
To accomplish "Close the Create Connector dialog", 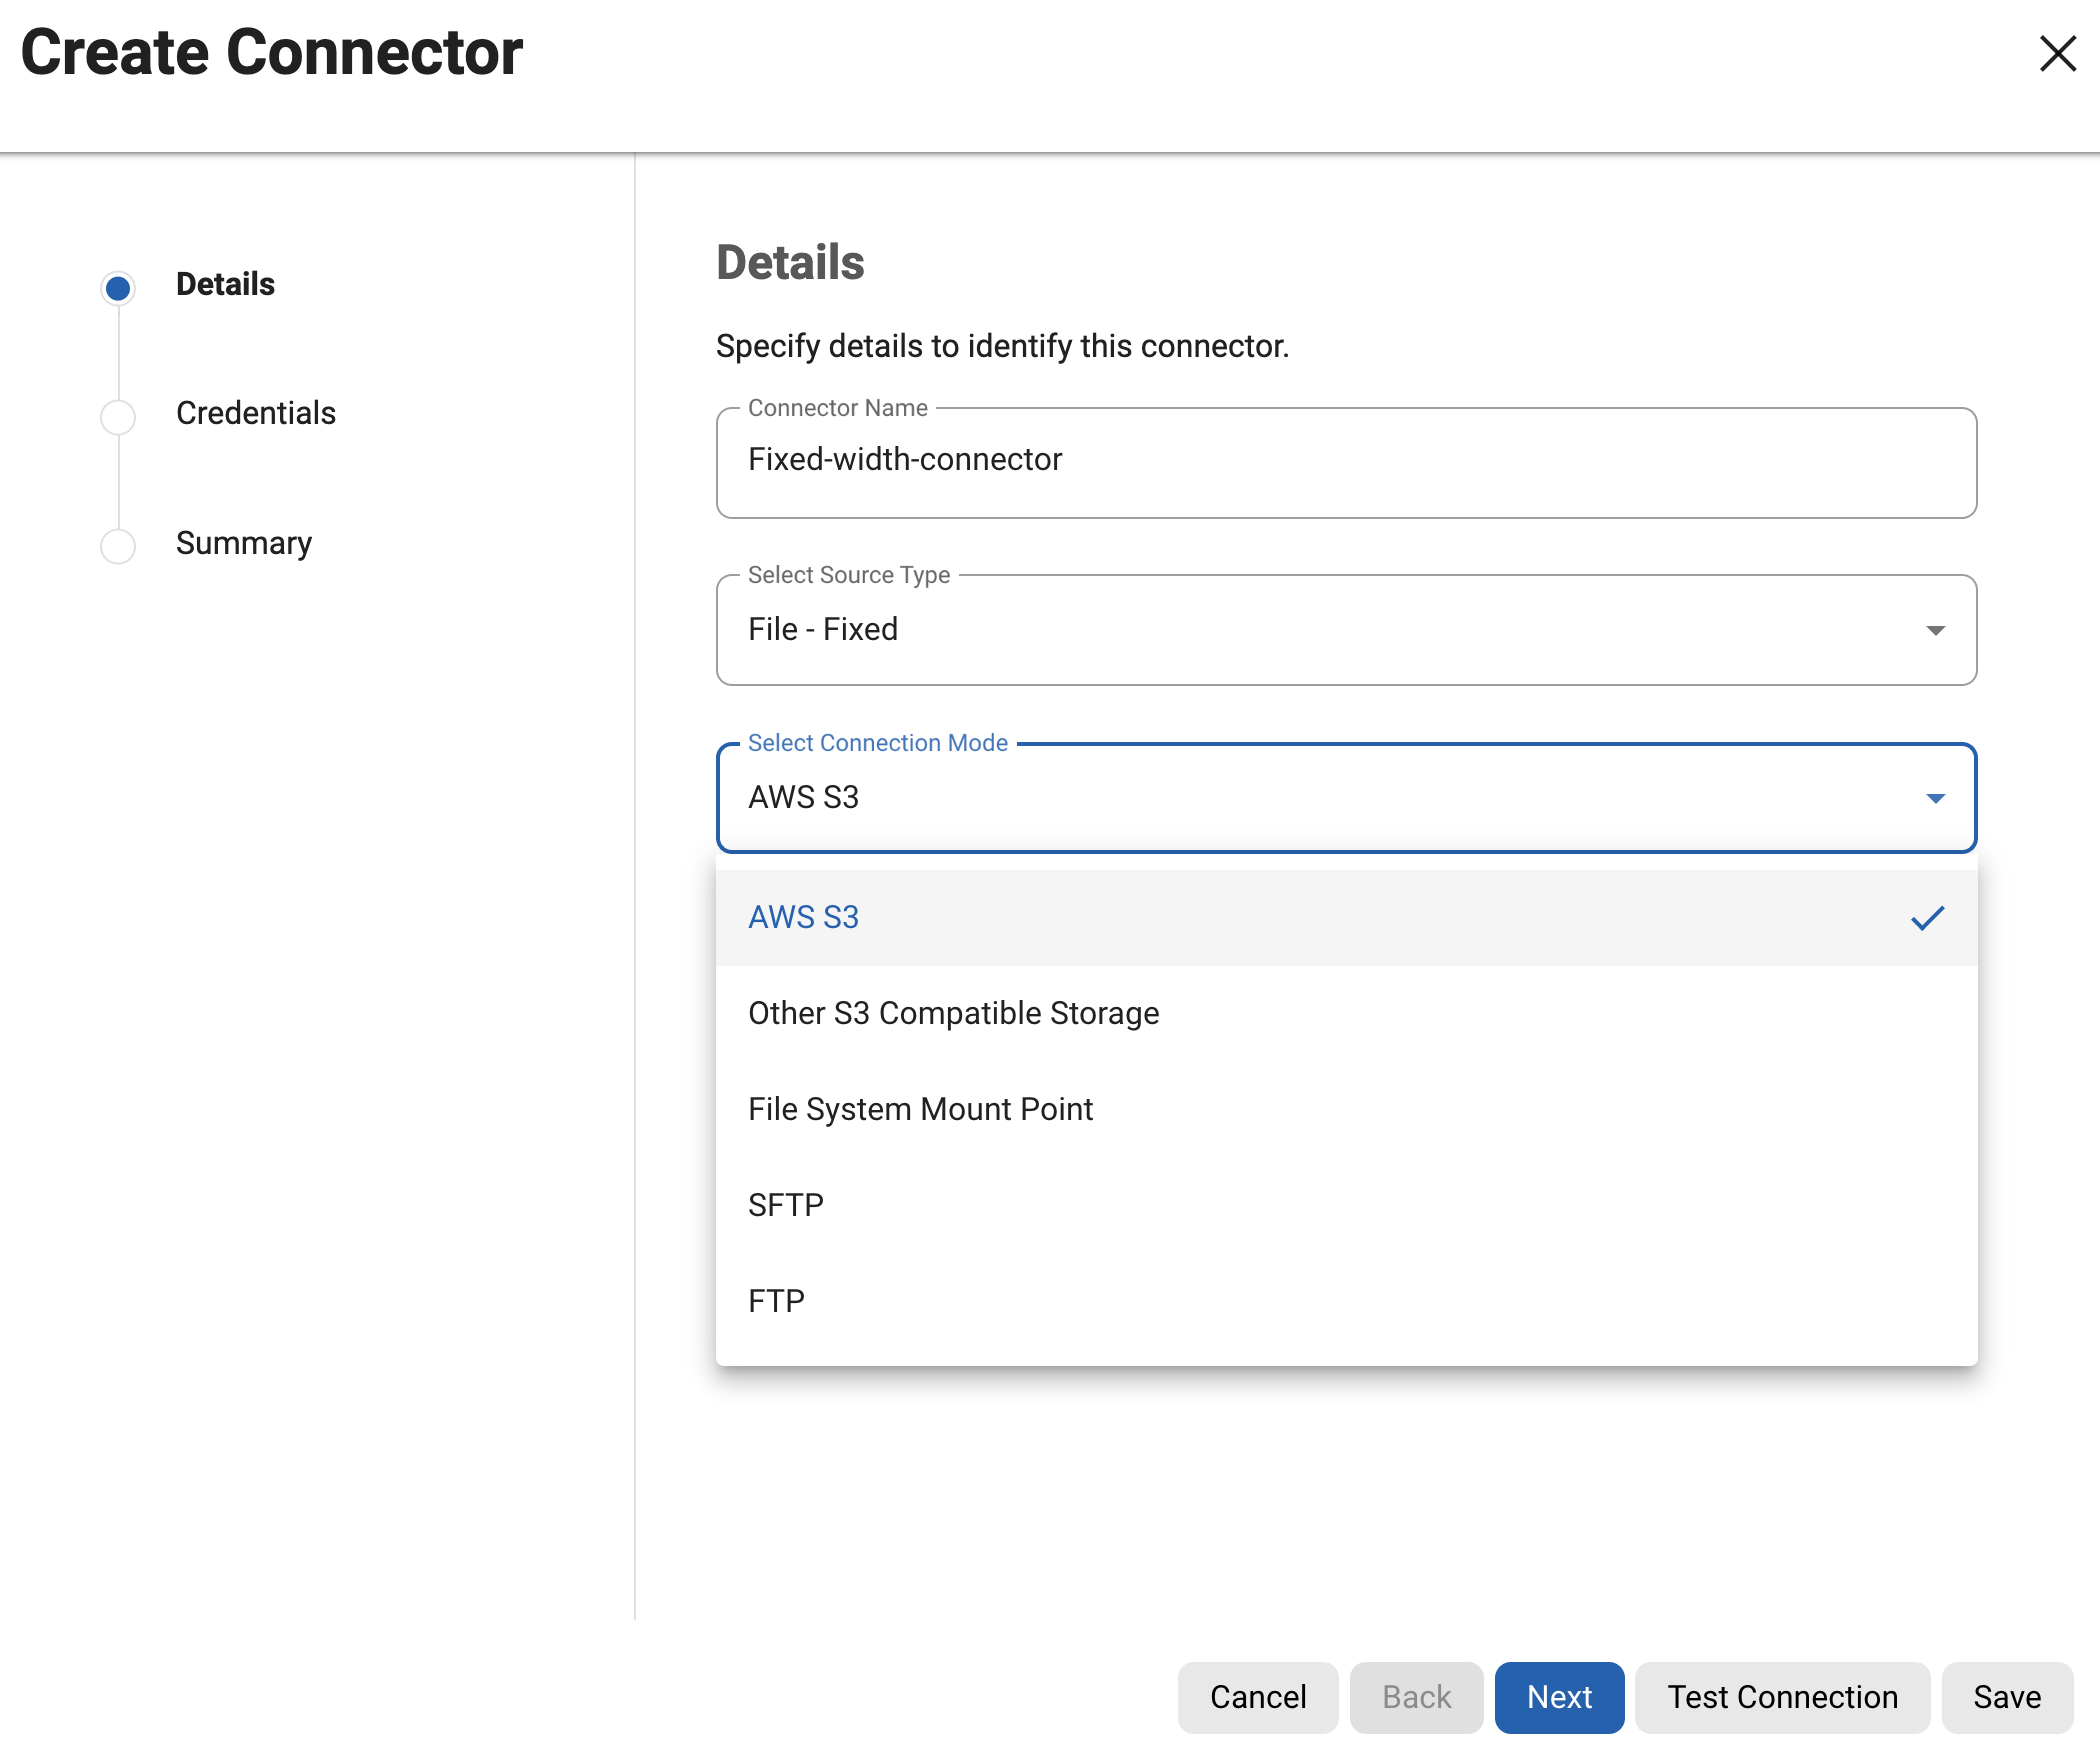I will click(2056, 55).
